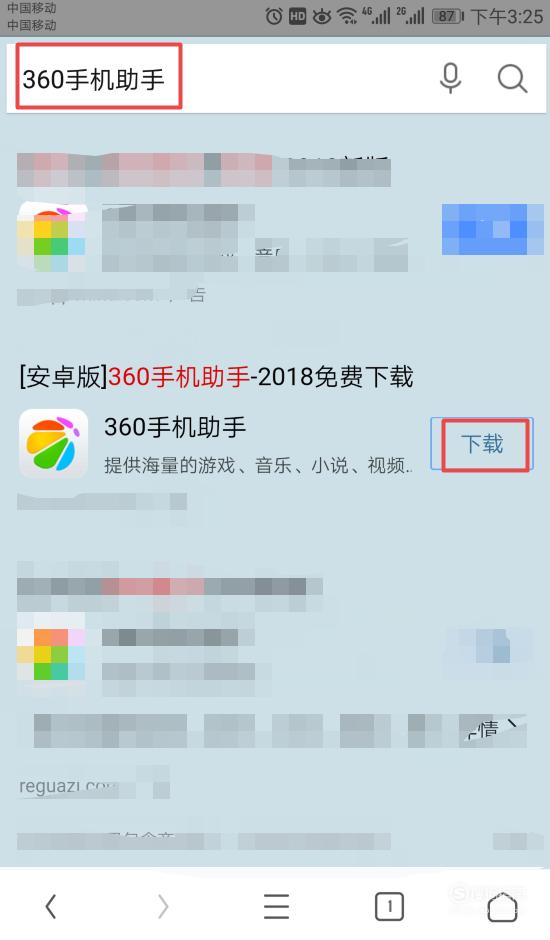Image resolution: width=550 pixels, height=940 pixels.
Task: Open the tab switcher showing 1
Action: [x=389, y=906]
